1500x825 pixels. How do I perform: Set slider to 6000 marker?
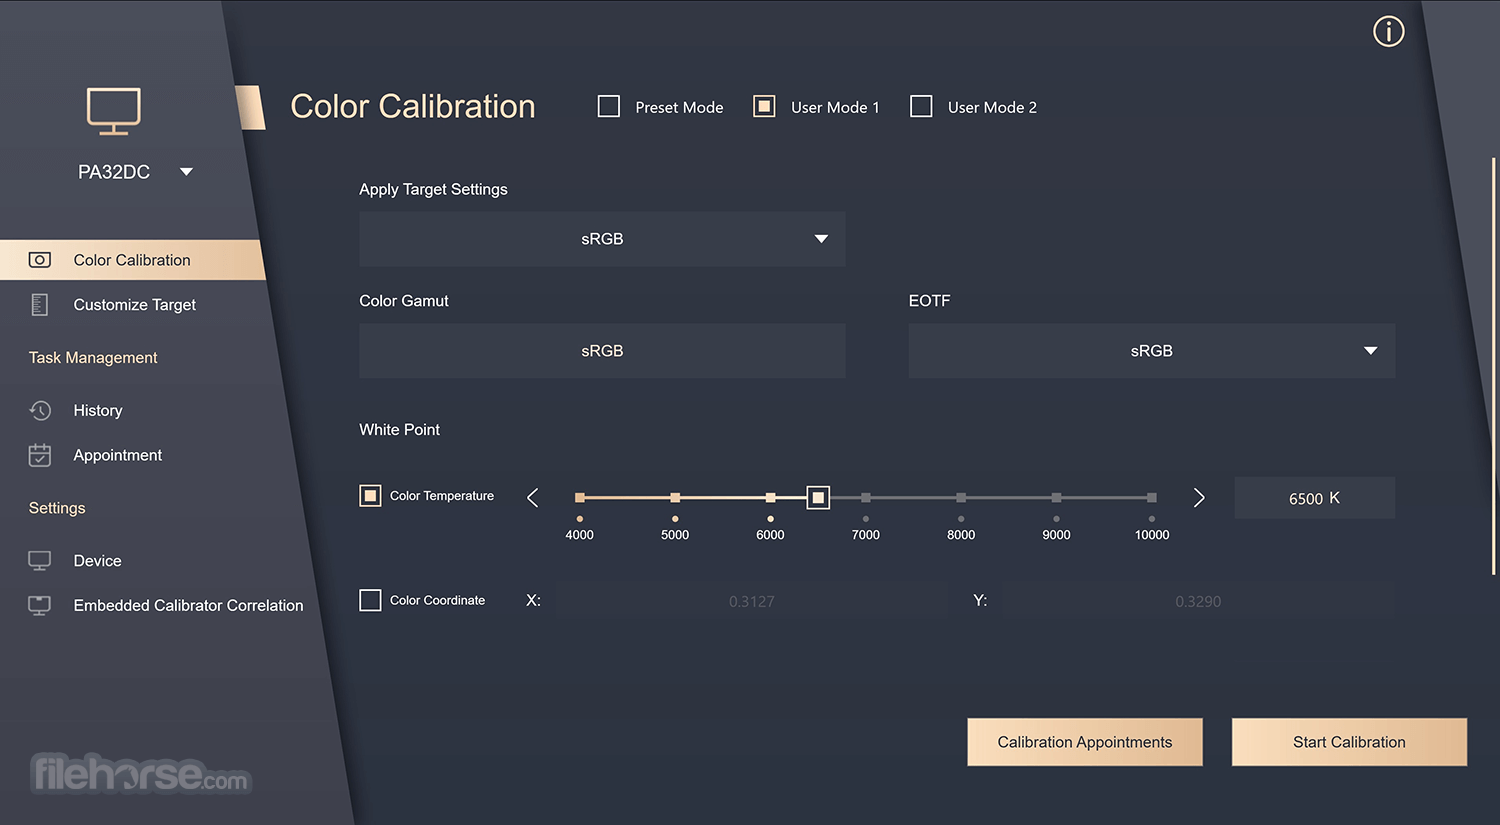770,497
